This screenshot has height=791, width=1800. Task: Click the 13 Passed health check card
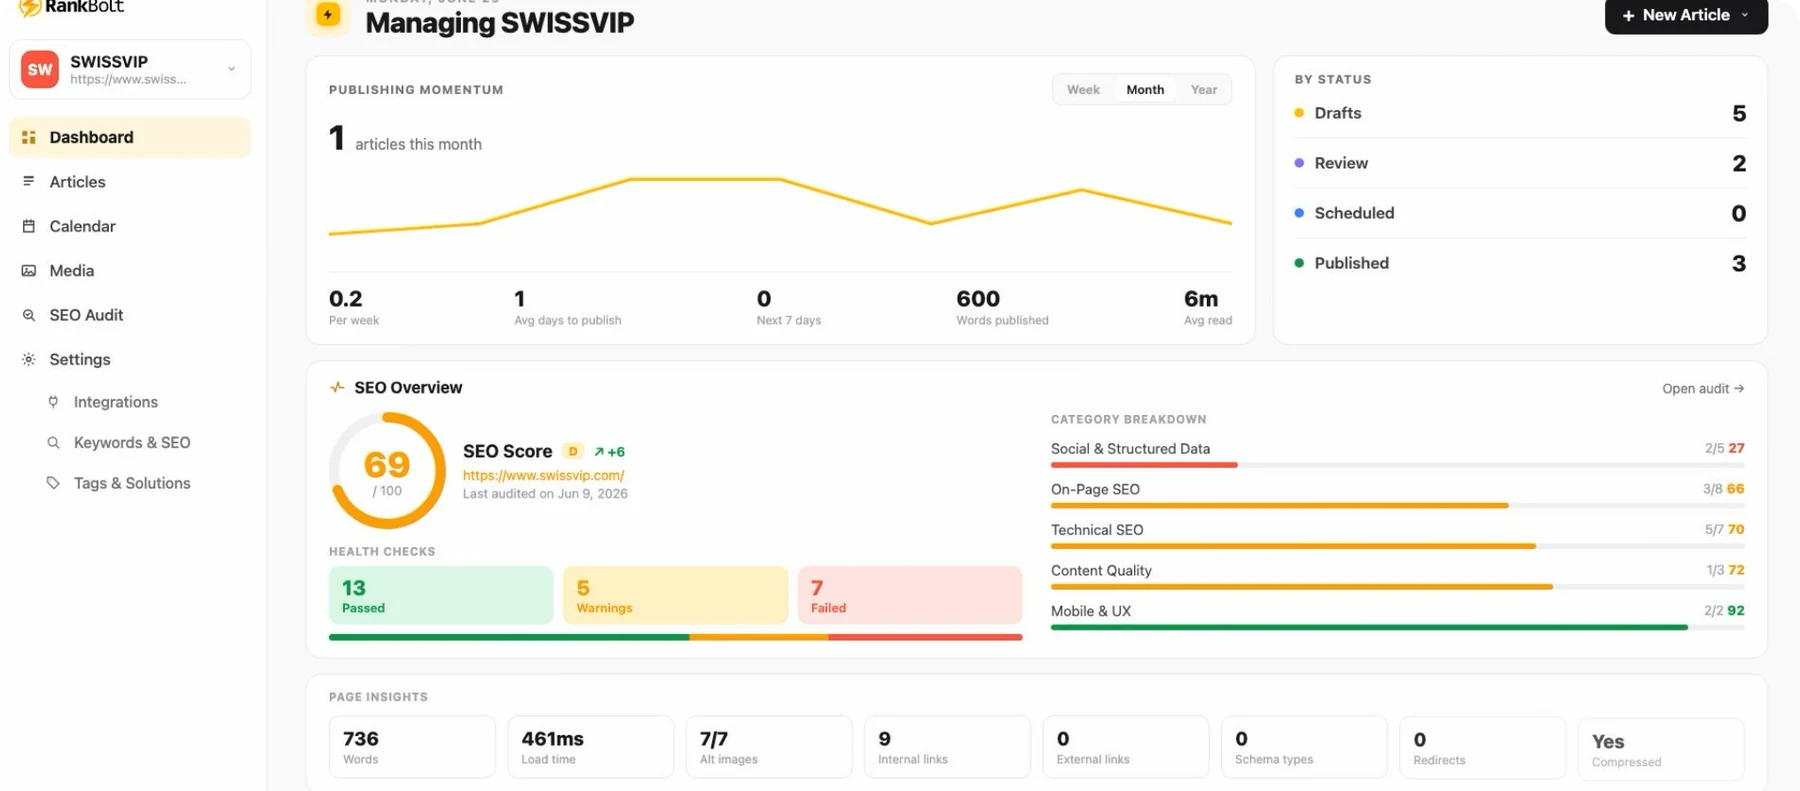tap(441, 595)
